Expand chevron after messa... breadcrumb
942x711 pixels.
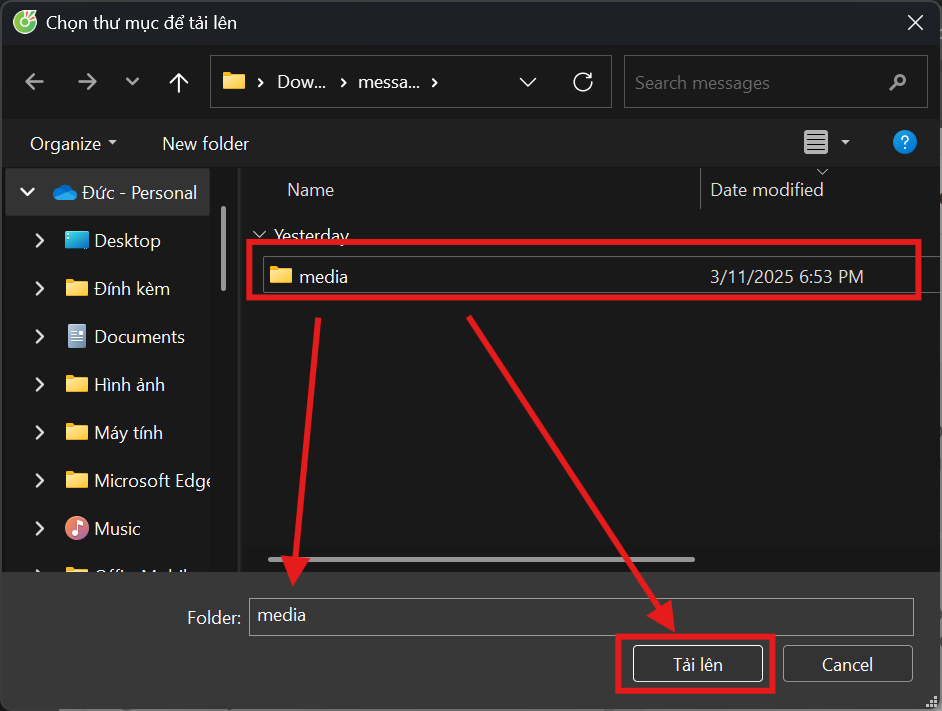(x=434, y=82)
